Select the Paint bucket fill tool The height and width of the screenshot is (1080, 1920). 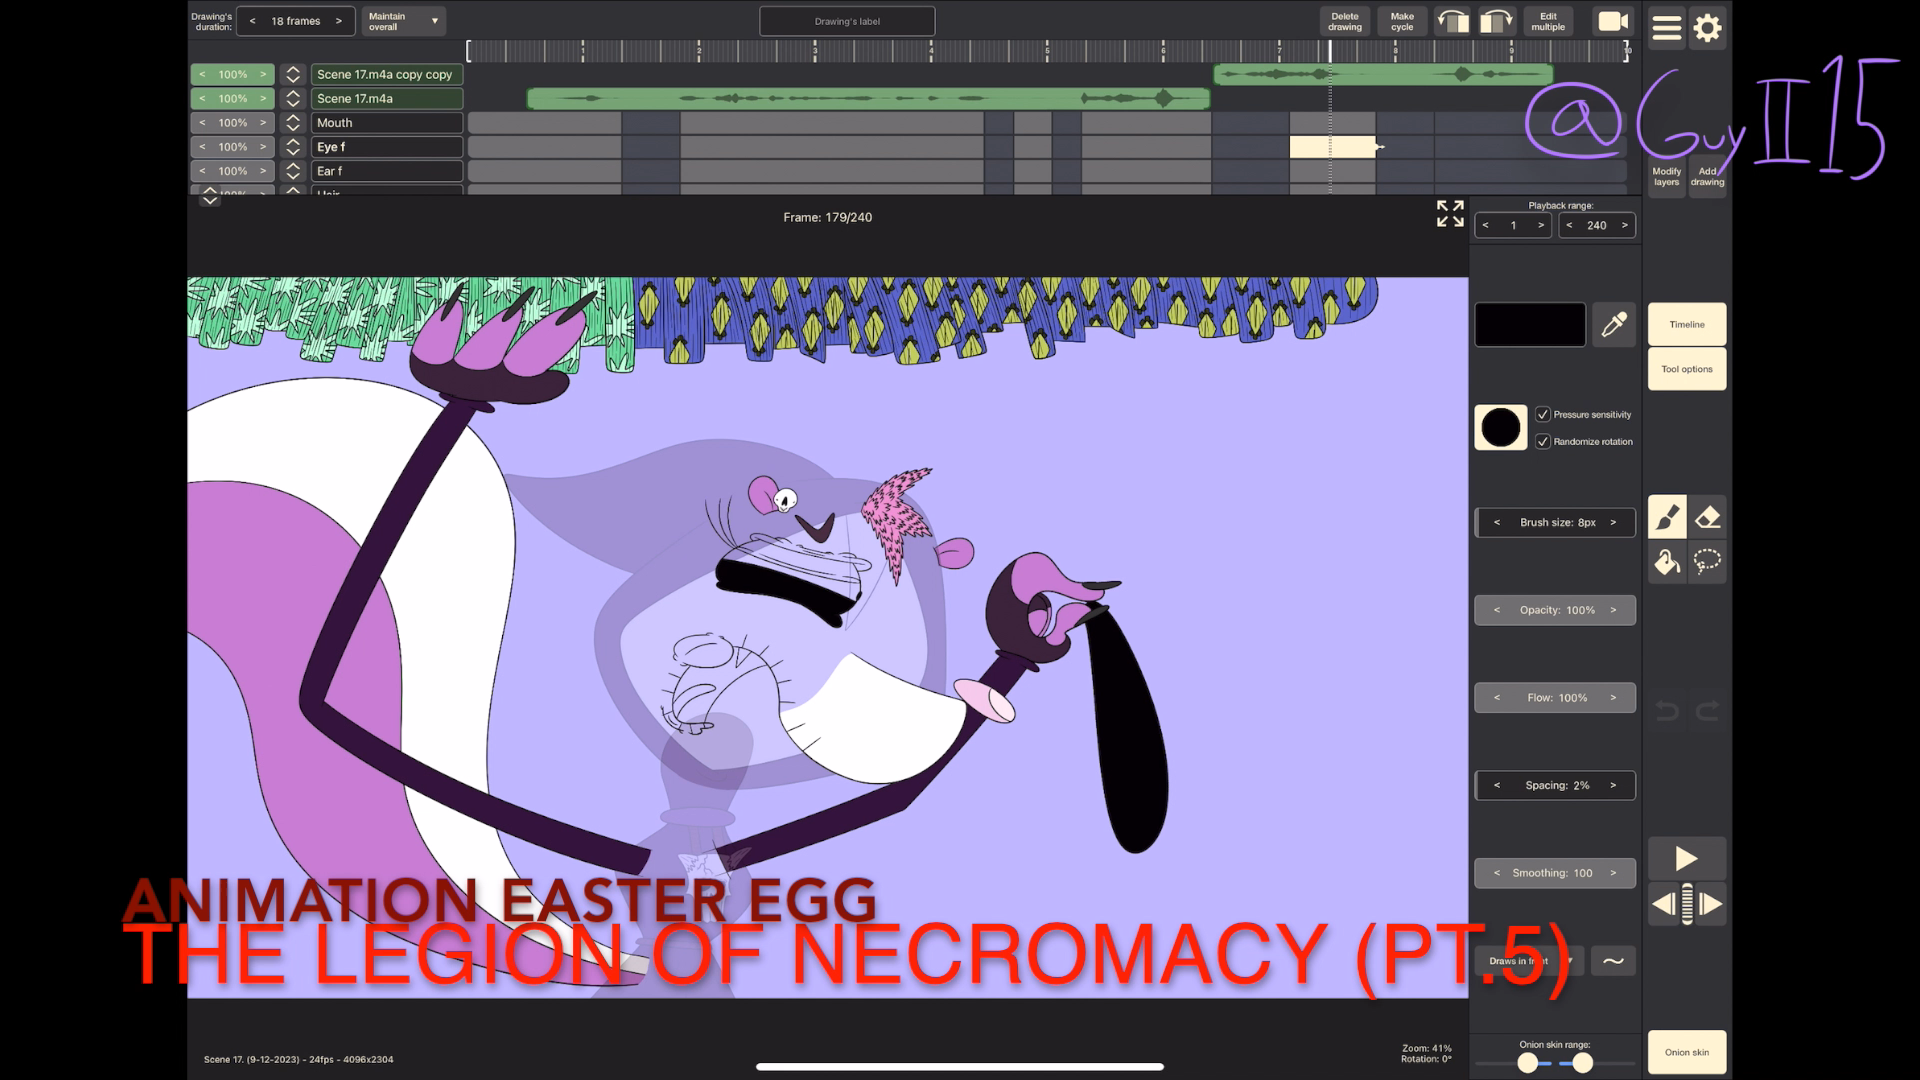[1667, 562]
